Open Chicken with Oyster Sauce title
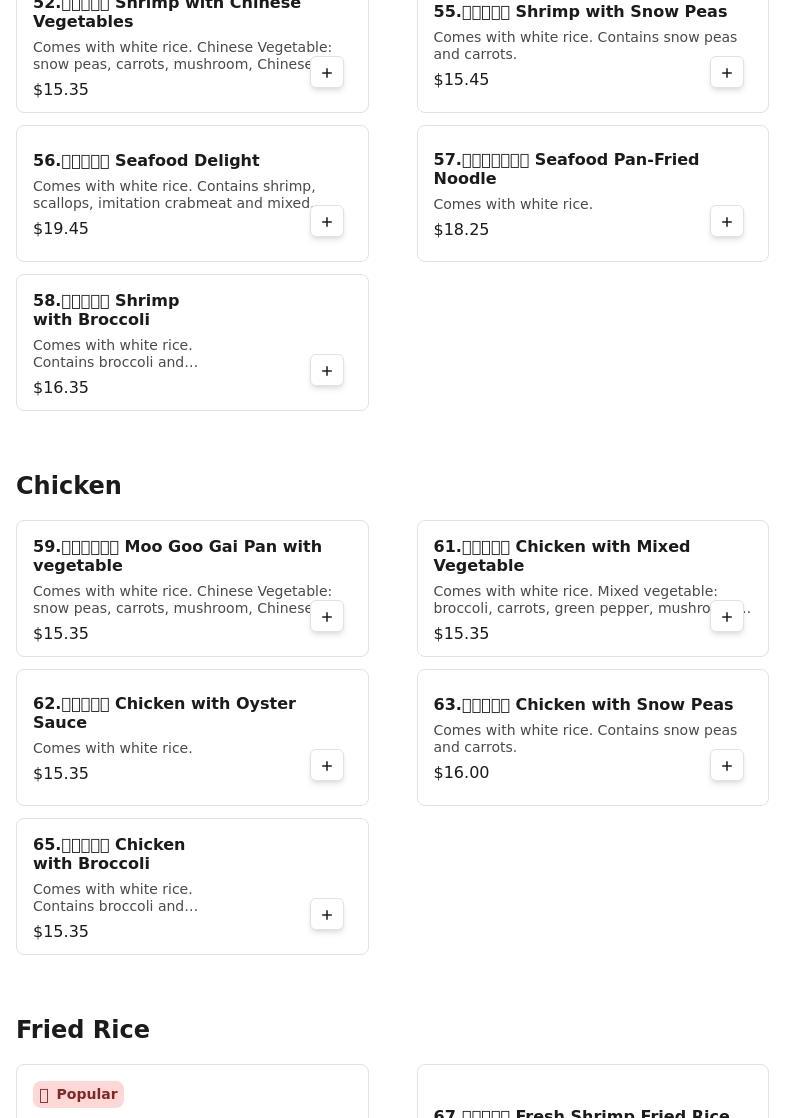The width and height of the screenshot is (785, 1118). click(164, 713)
